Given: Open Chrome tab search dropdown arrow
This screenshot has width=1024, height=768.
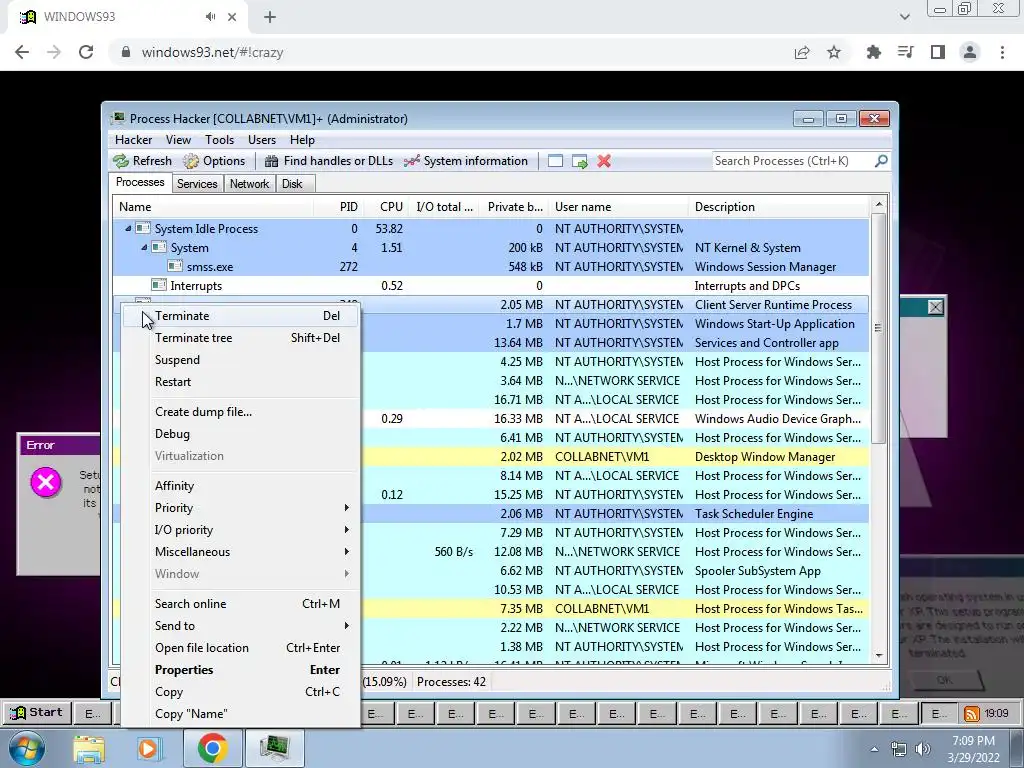Looking at the screenshot, I should [905, 17].
